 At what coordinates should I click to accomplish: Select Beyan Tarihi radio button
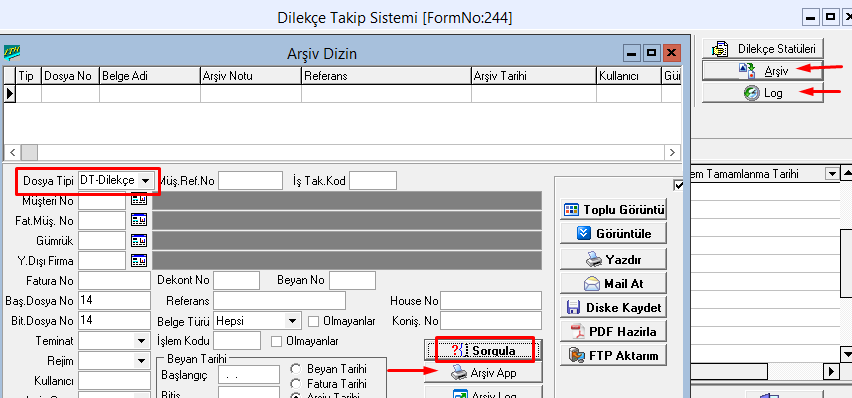(296, 369)
